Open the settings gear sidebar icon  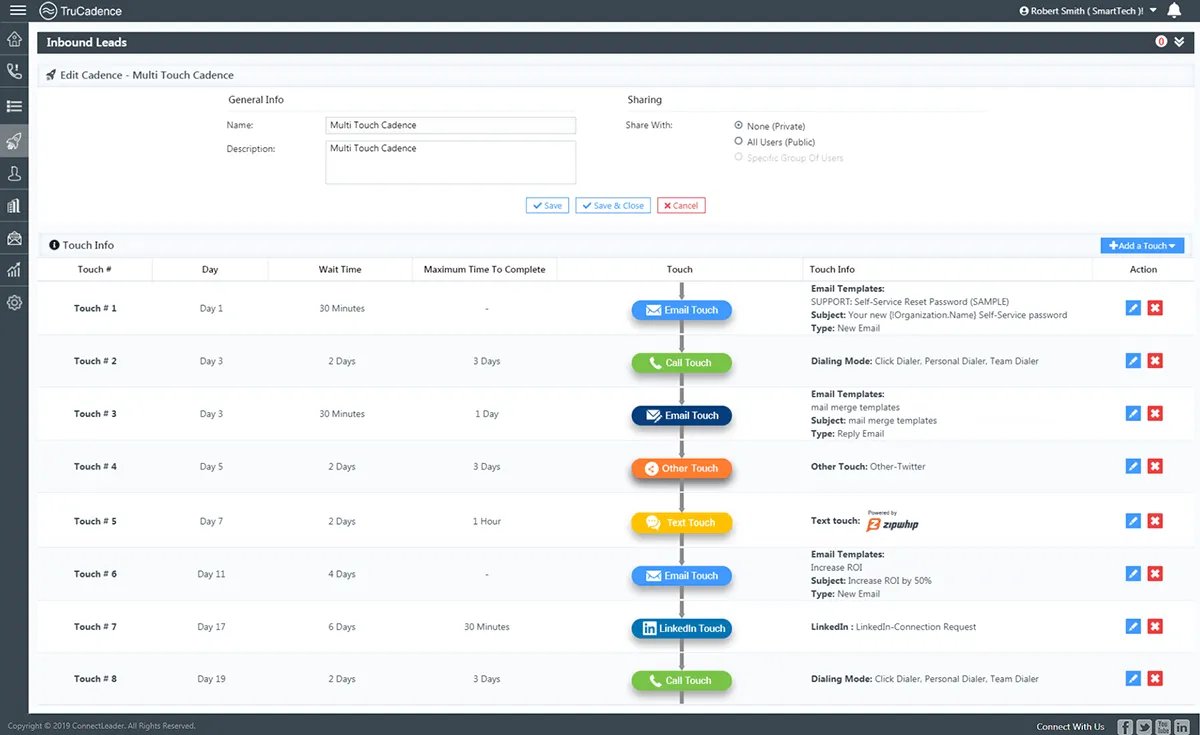coord(14,302)
